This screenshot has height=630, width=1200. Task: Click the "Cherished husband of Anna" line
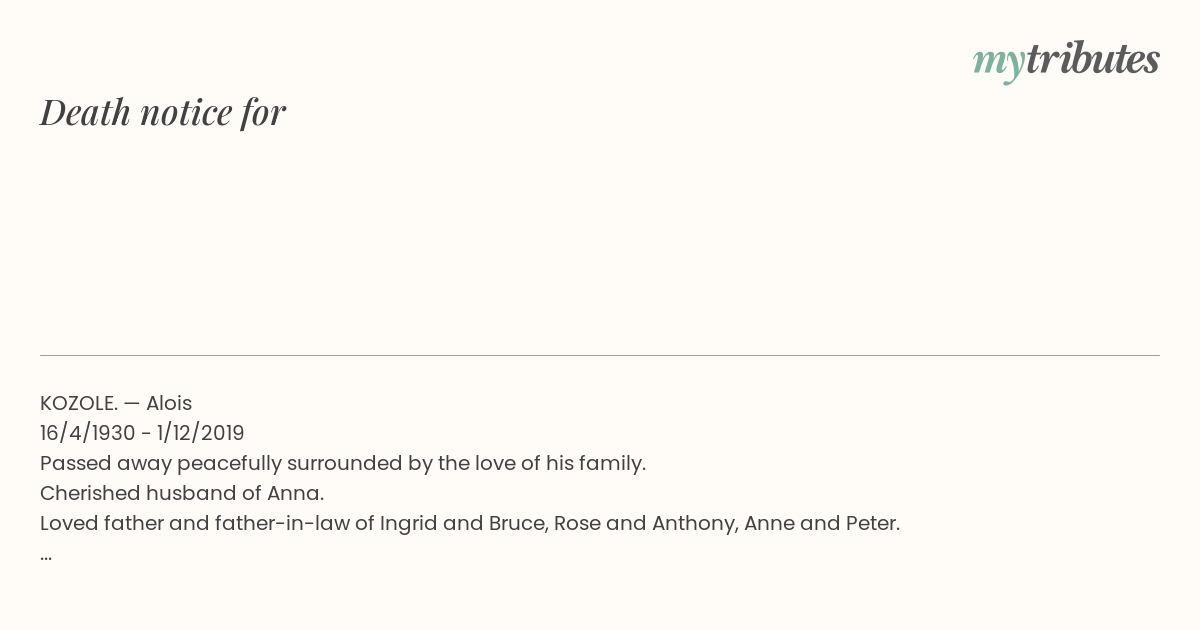182,493
